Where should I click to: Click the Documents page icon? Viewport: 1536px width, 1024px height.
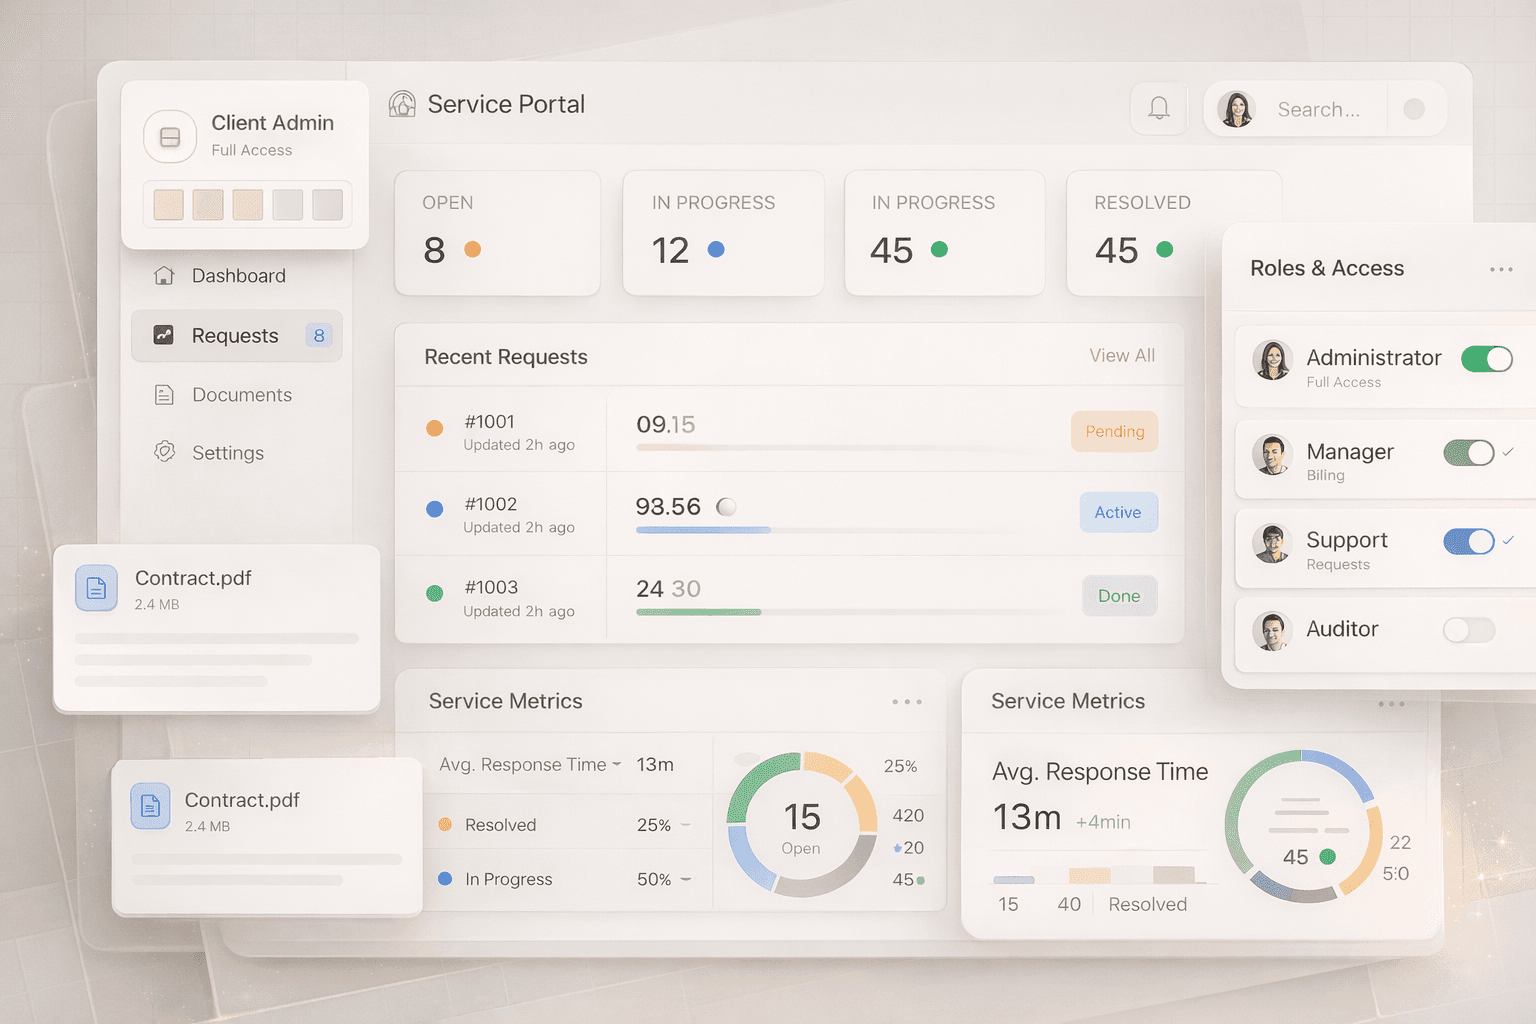(x=164, y=394)
